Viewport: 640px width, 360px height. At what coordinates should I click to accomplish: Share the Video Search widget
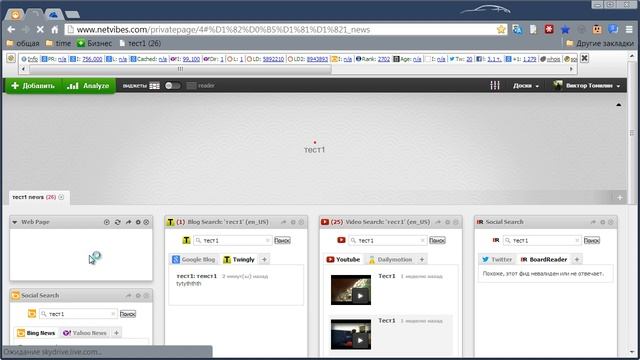coord(438,222)
